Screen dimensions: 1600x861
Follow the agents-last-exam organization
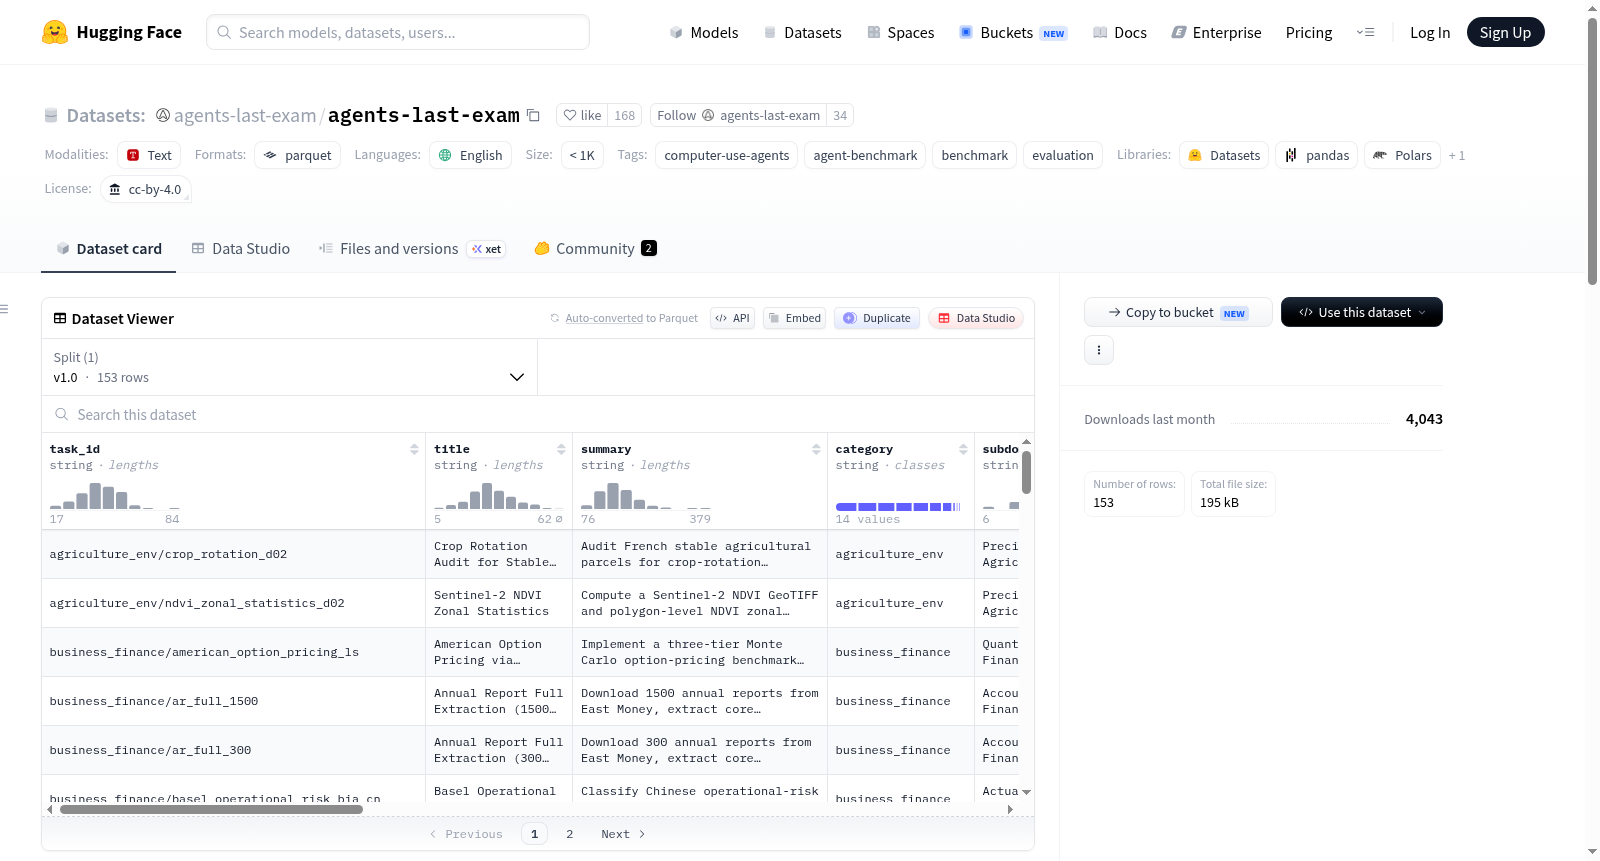point(738,115)
